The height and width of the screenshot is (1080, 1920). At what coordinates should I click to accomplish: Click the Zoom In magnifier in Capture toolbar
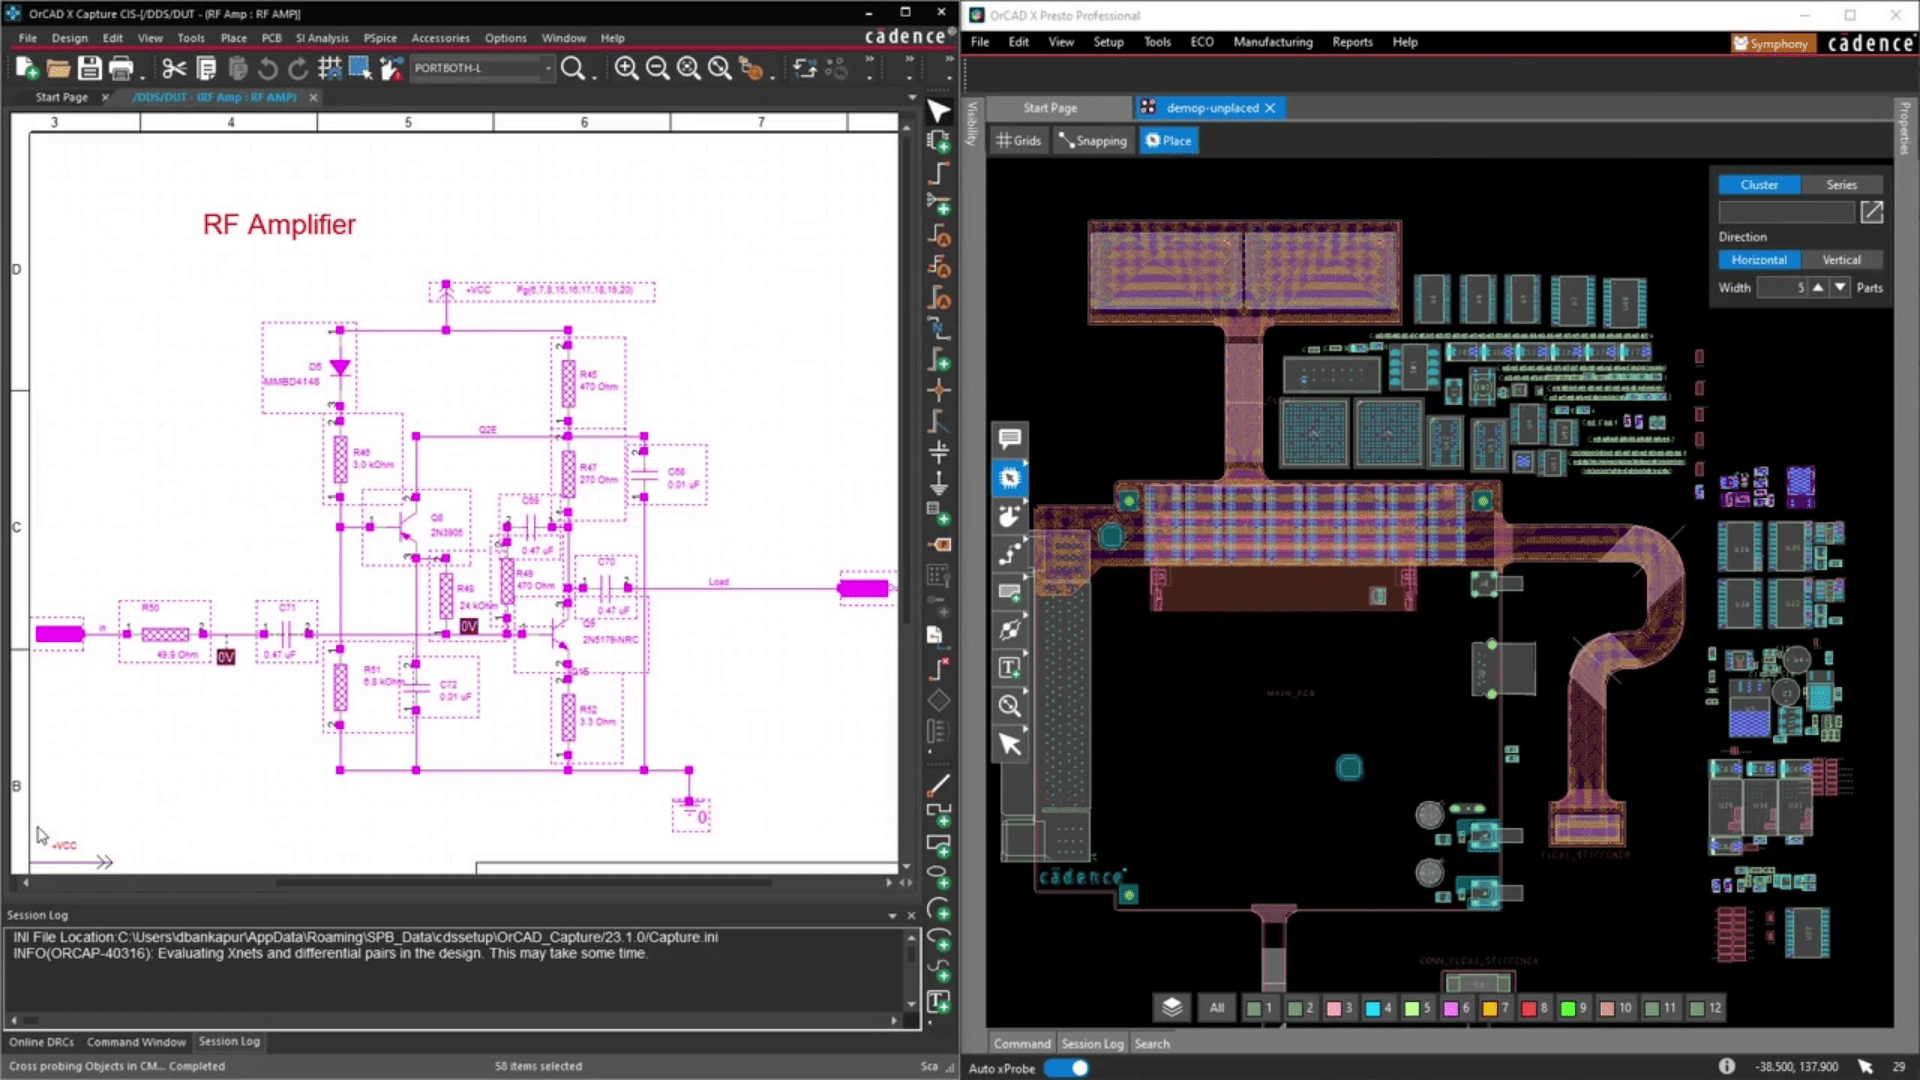[626, 68]
